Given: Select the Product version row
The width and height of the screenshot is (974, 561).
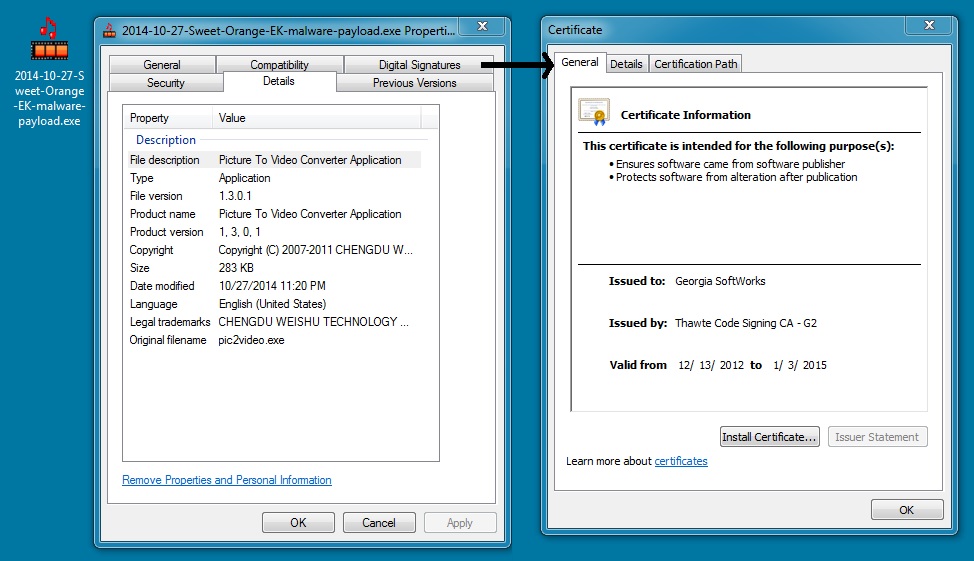Looking at the screenshot, I should [x=274, y=232].
